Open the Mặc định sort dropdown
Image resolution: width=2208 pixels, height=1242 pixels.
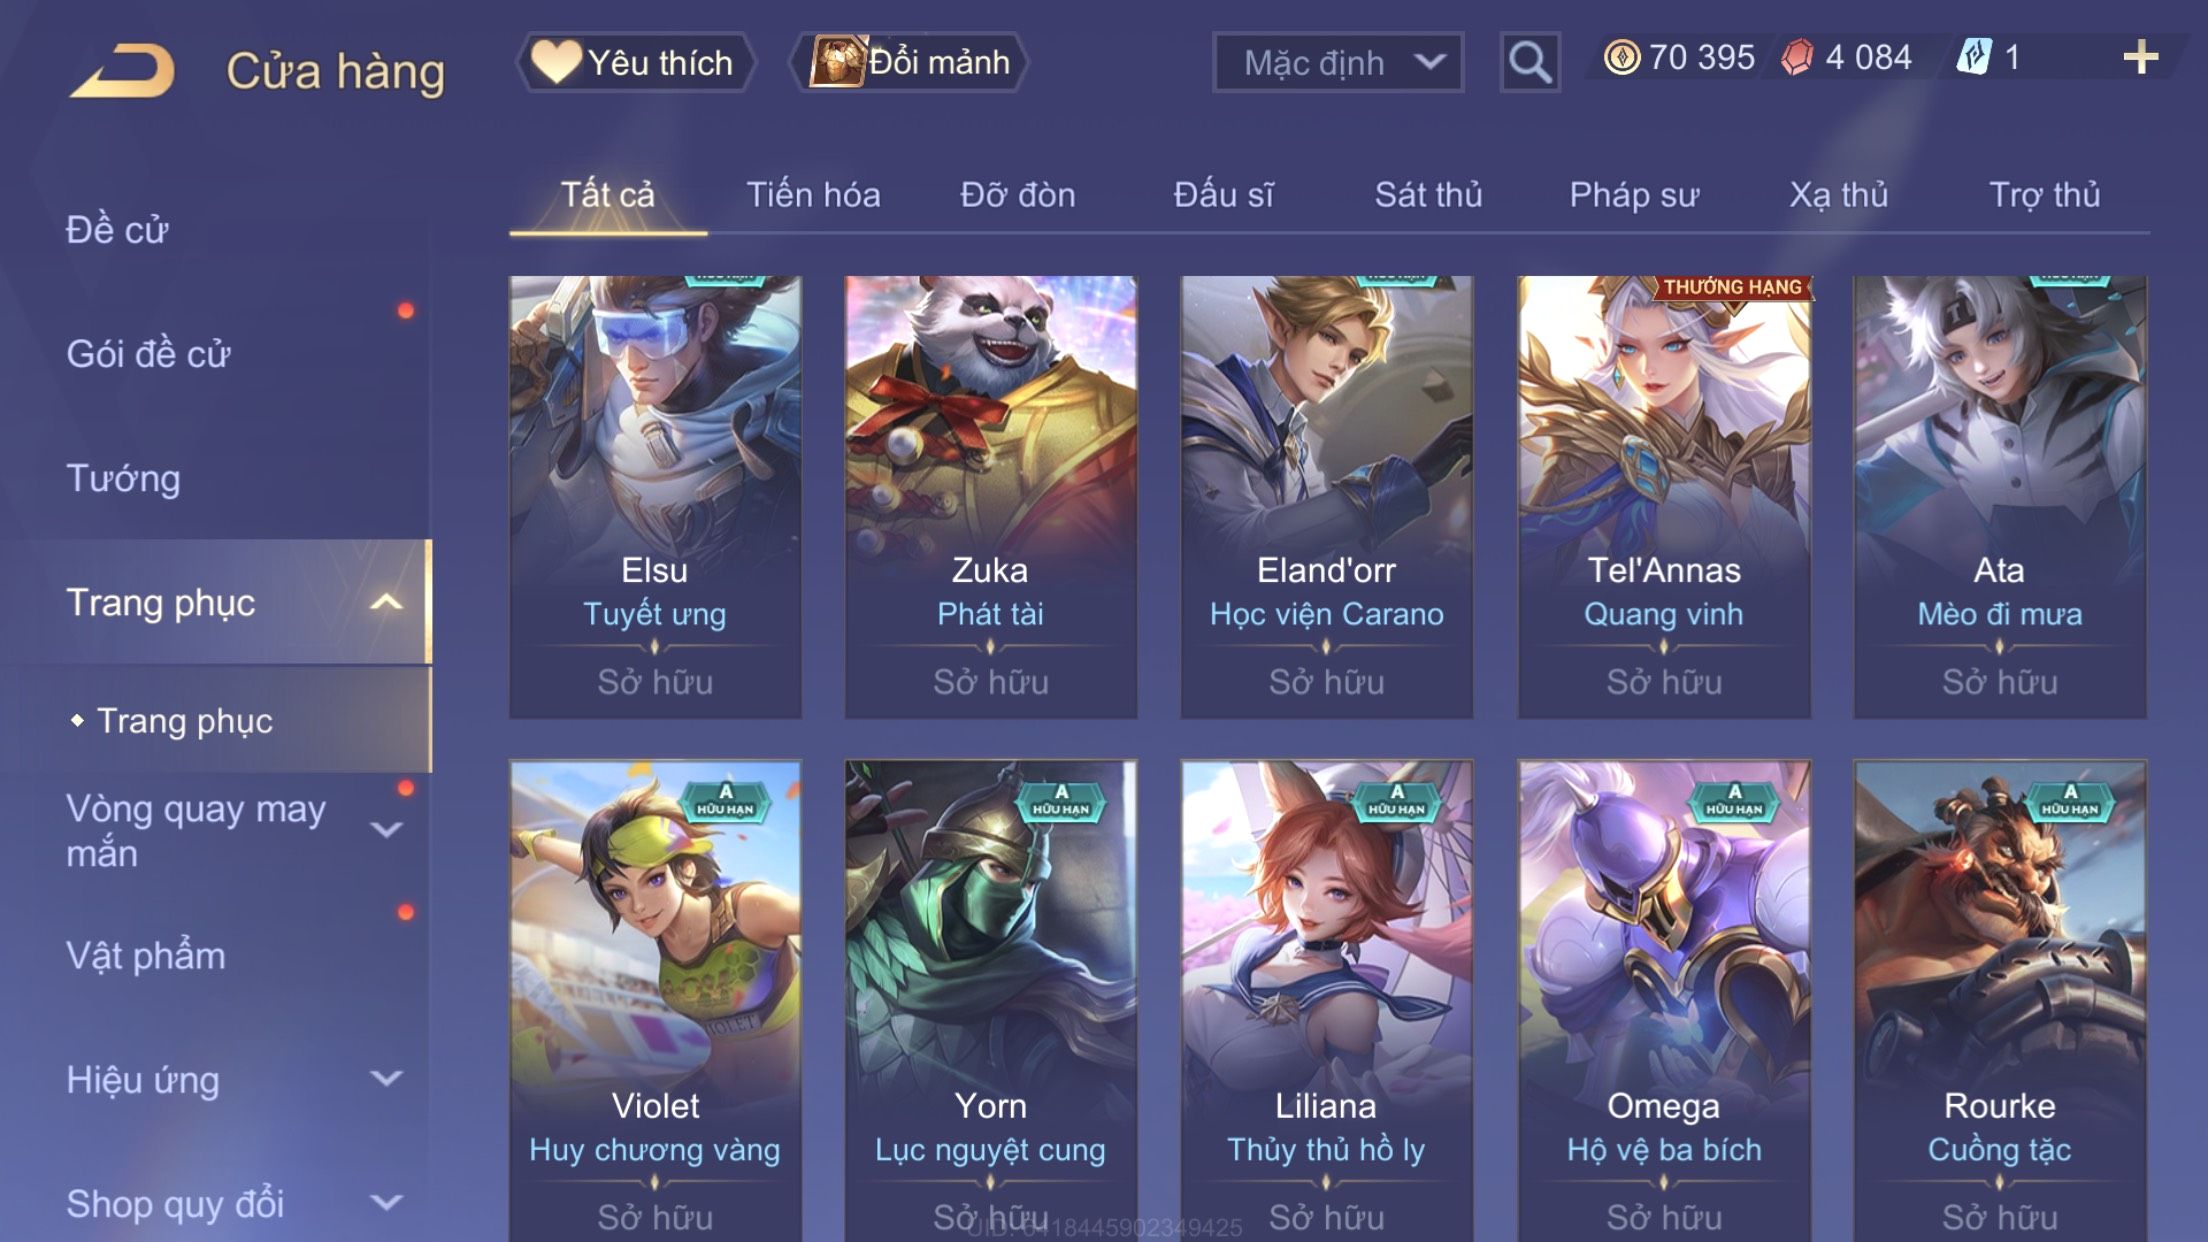(1338, 62)
